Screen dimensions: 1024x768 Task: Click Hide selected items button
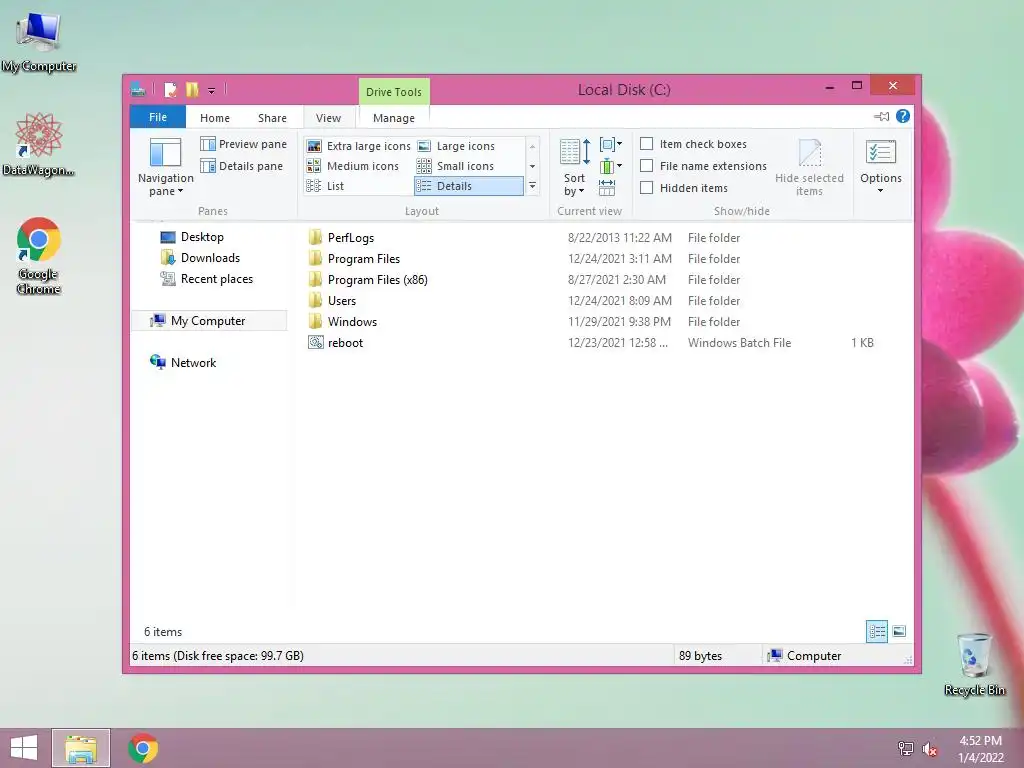point(809,167)
